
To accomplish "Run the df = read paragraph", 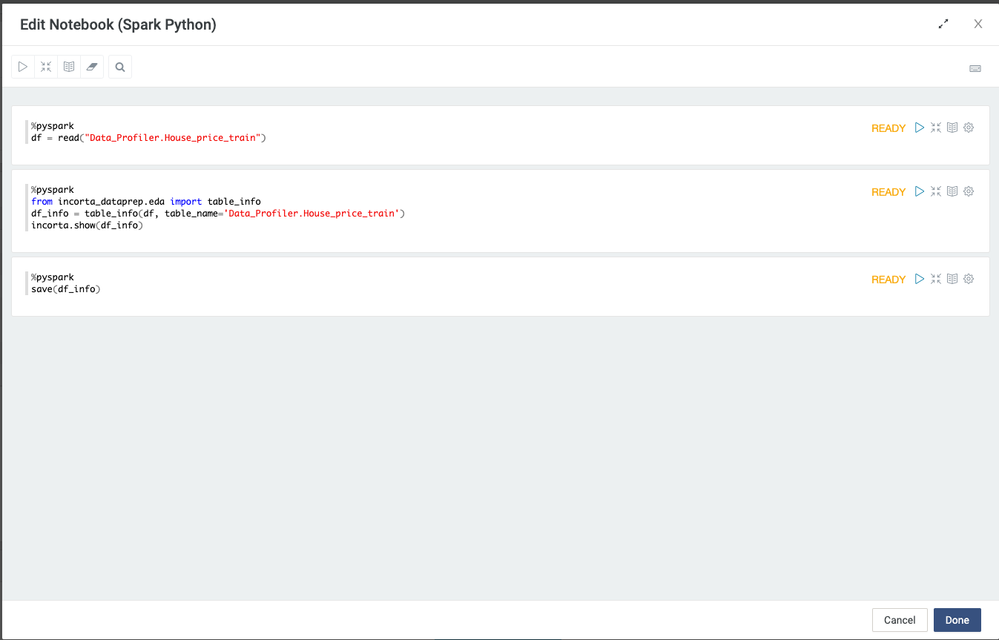I will 919,128.
